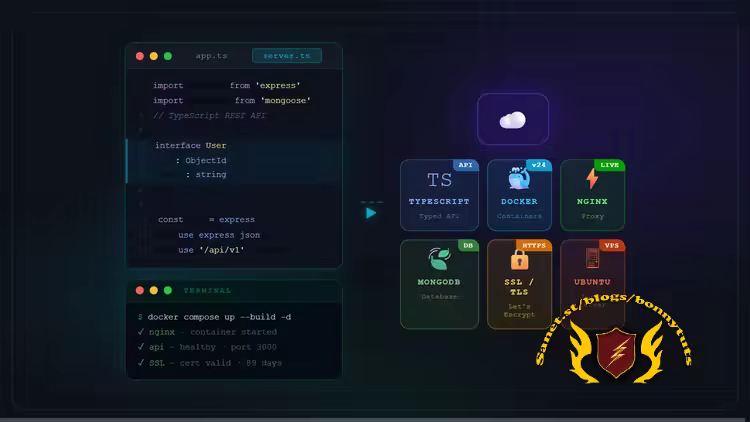Select the Ubuntu server icon
Viewport: 750px width, 422px height.
tap(592, 259)
